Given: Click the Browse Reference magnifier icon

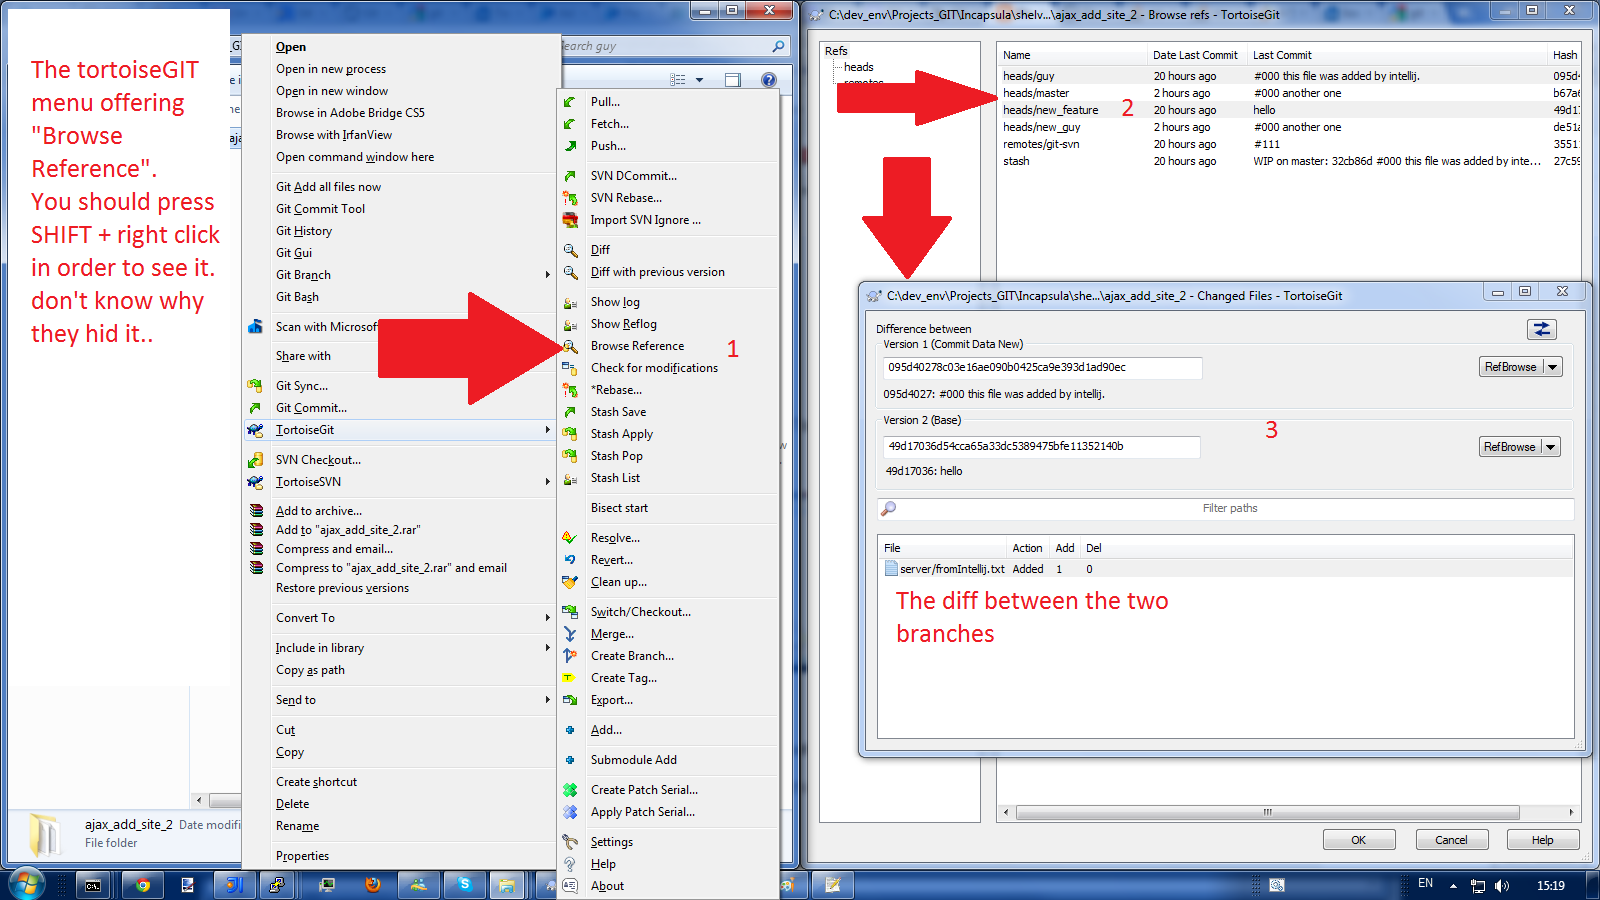Looking at the screenshot, I should (x=570, y=346).
